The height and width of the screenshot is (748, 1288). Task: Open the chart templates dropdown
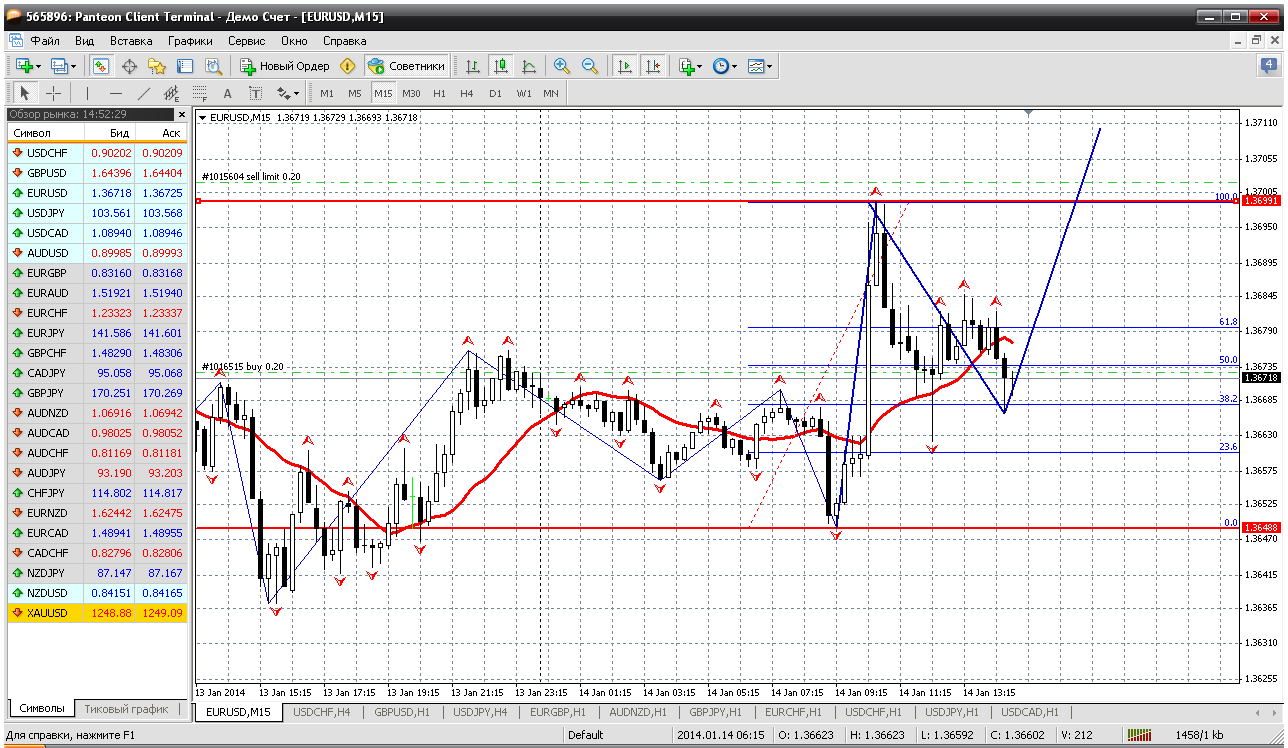tap(761, 66)
